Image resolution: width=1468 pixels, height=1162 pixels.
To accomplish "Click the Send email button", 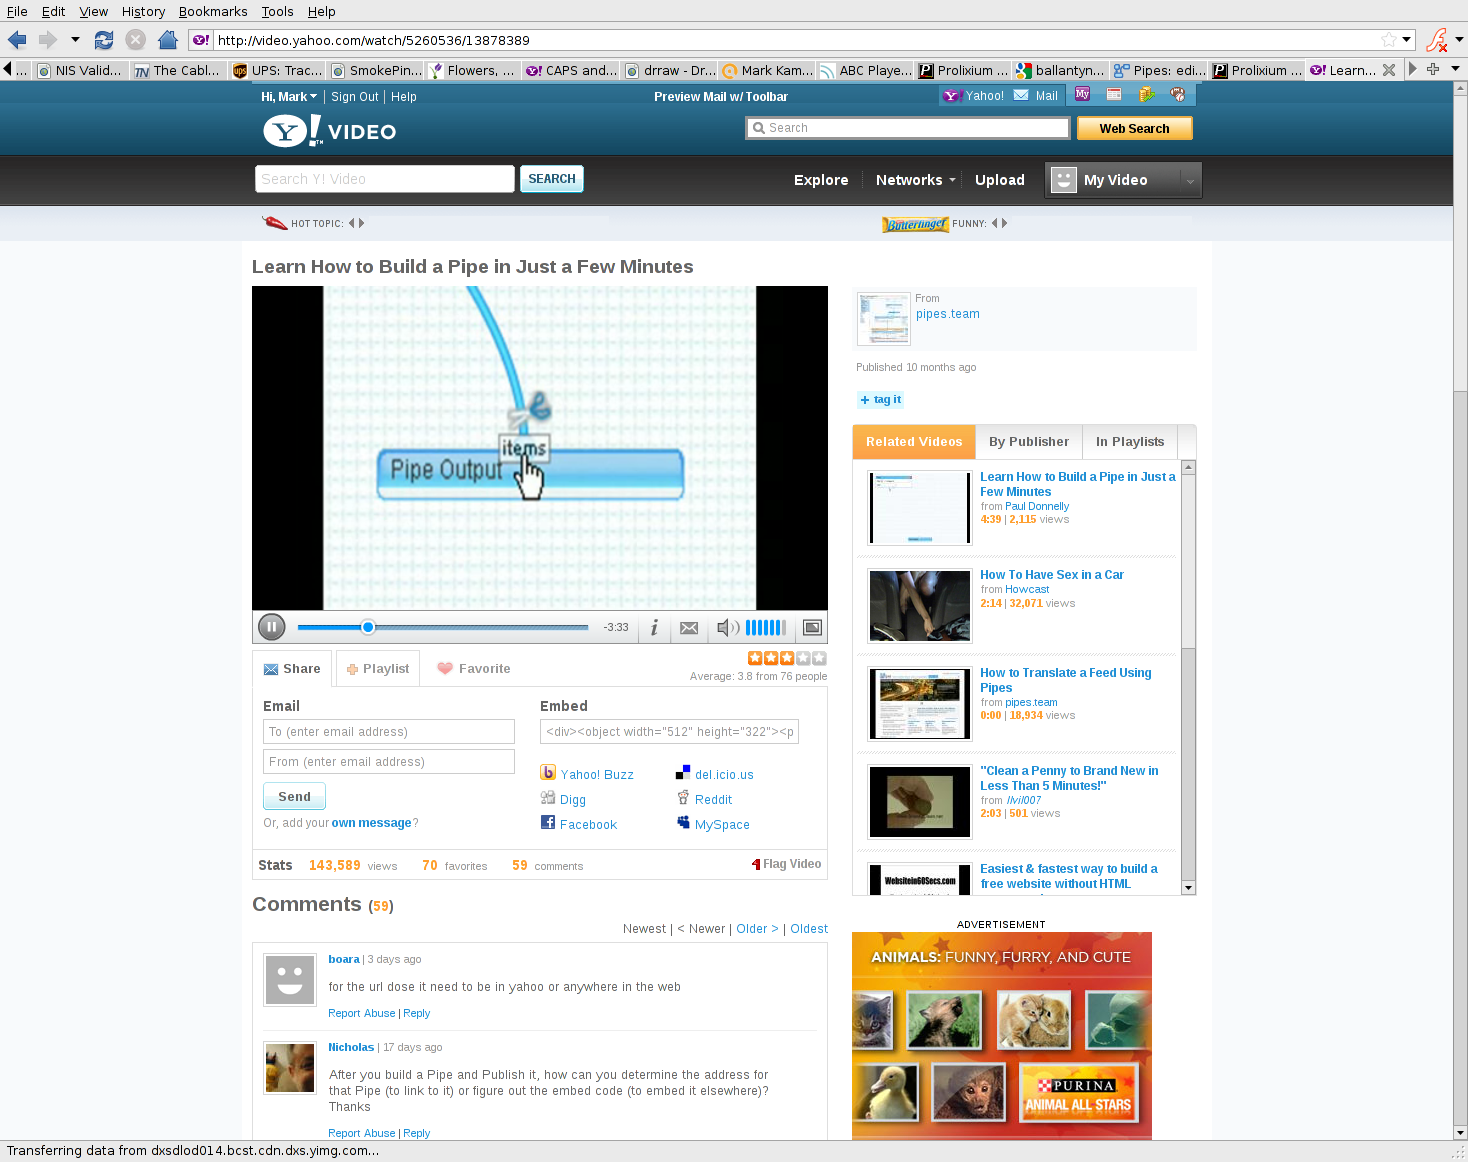I will [x=294, y=796].
